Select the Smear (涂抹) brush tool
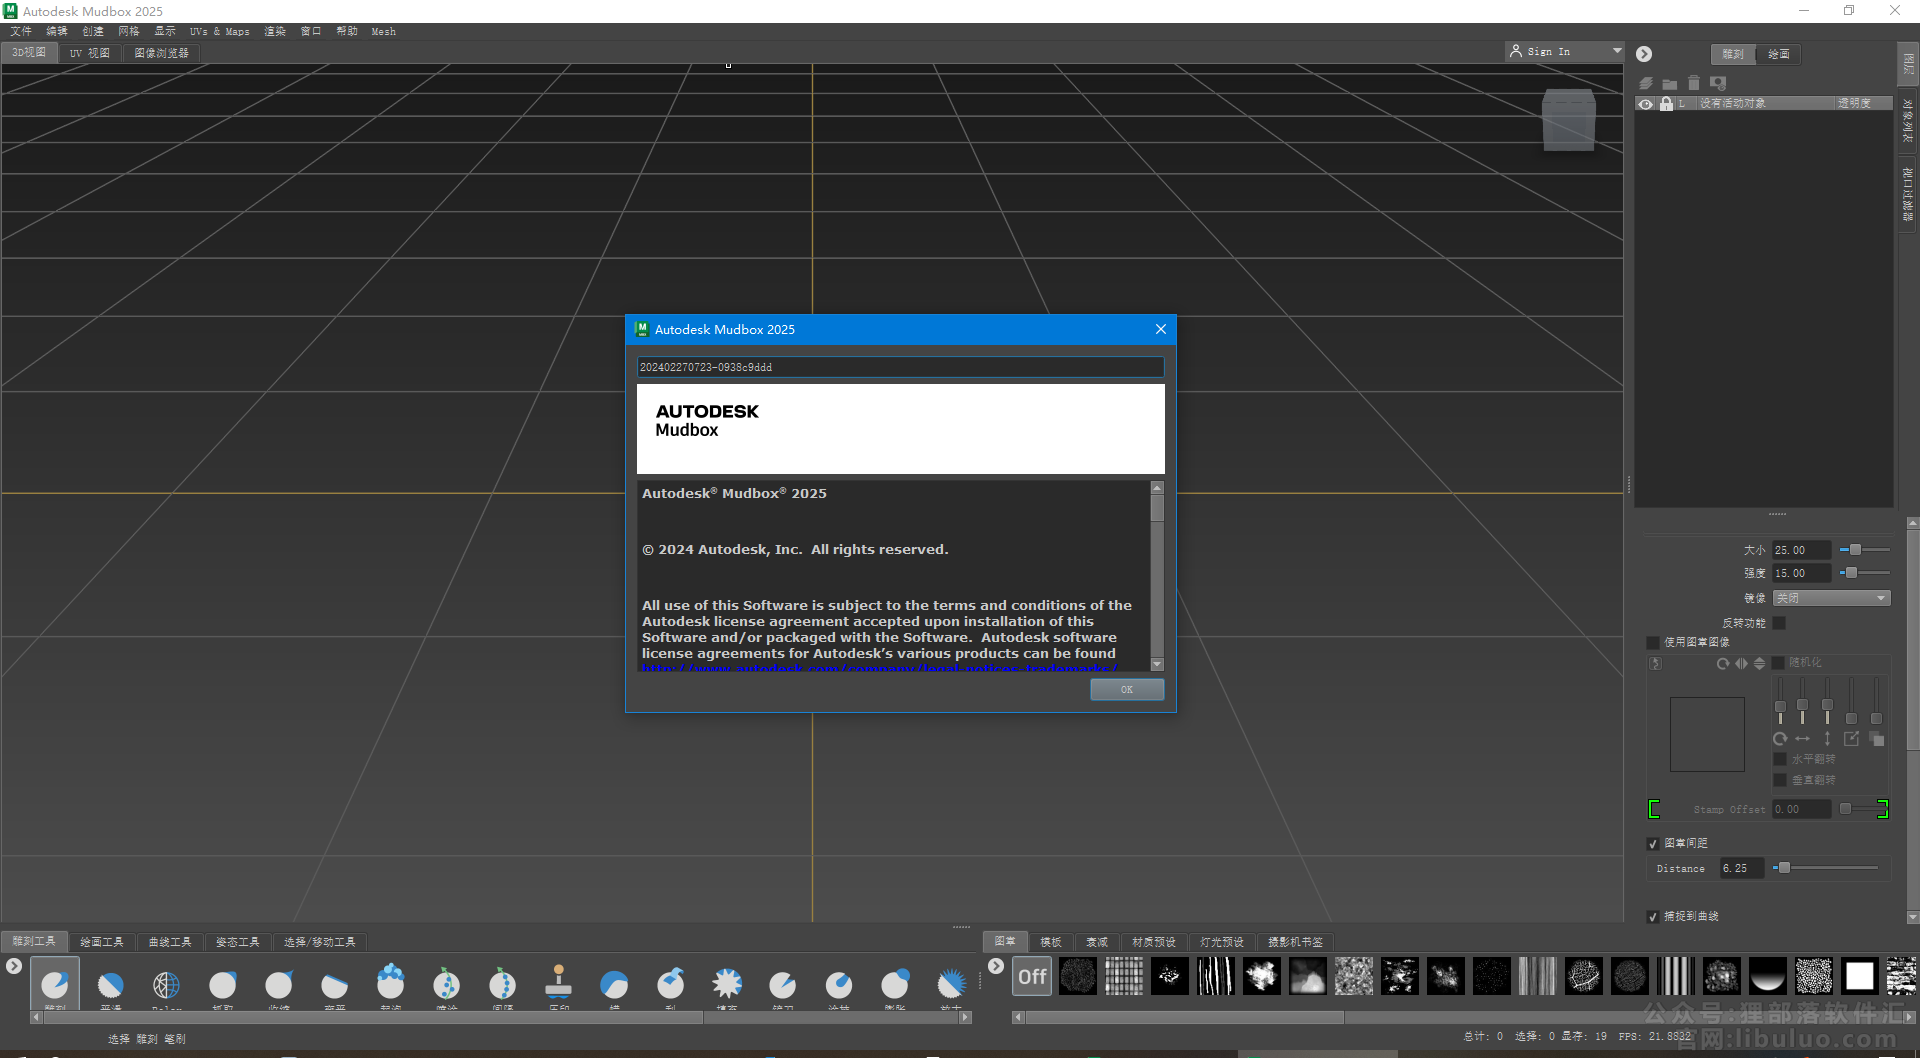Viewport: 1920px width, 1058px height. click(839, 985)
